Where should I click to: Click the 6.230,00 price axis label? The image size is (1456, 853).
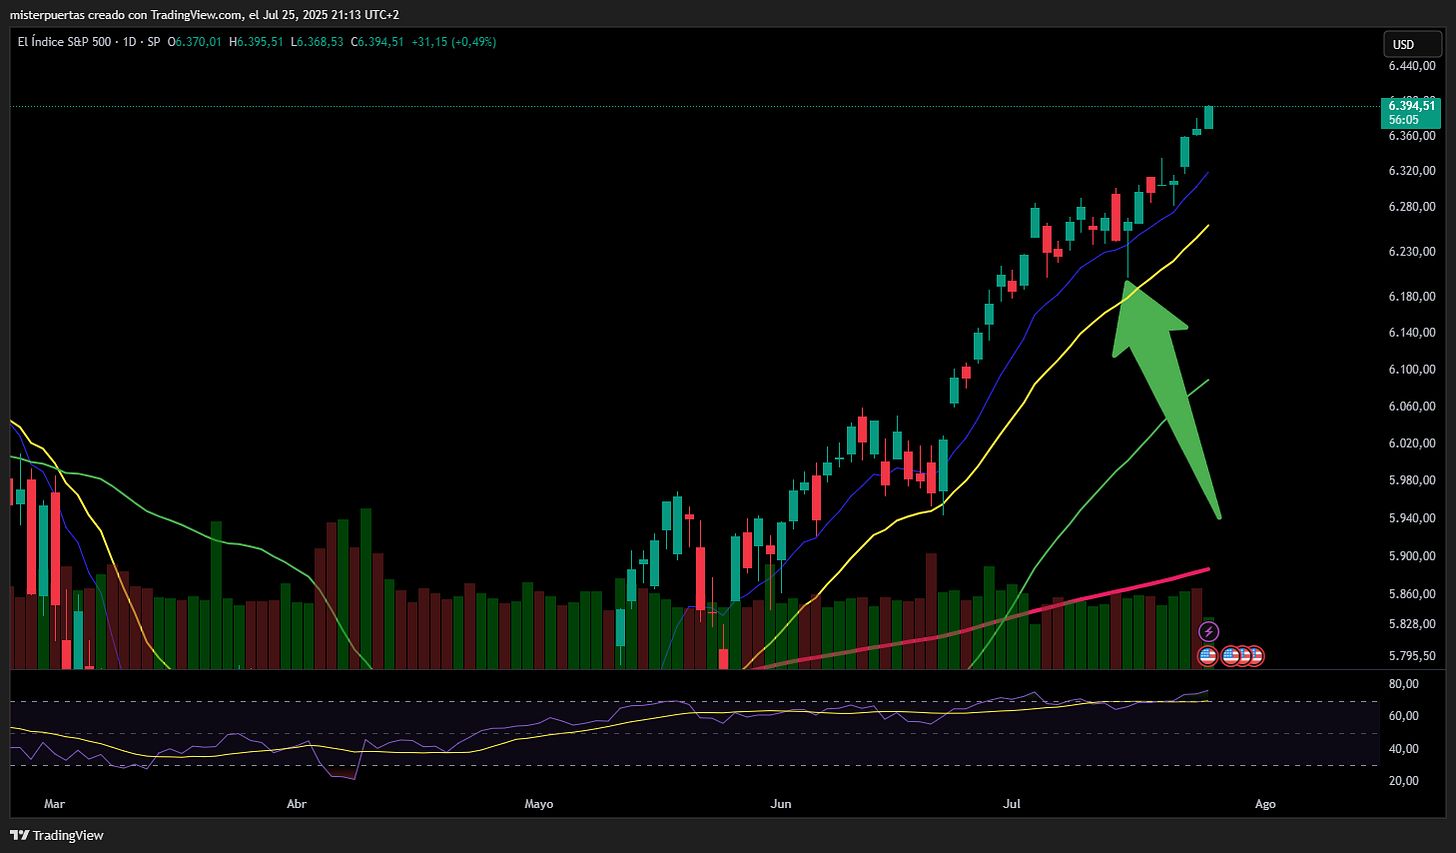1412,252
